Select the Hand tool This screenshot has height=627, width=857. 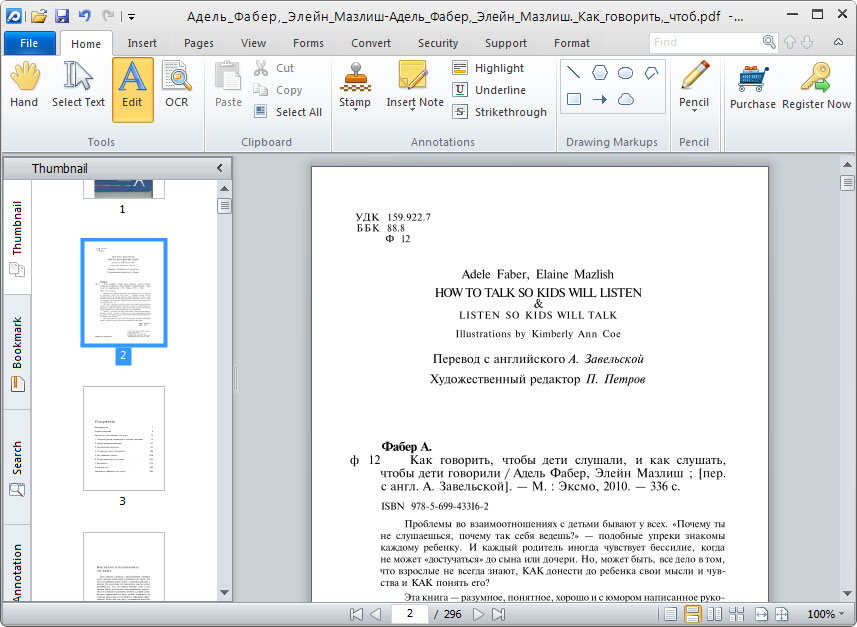24,86
